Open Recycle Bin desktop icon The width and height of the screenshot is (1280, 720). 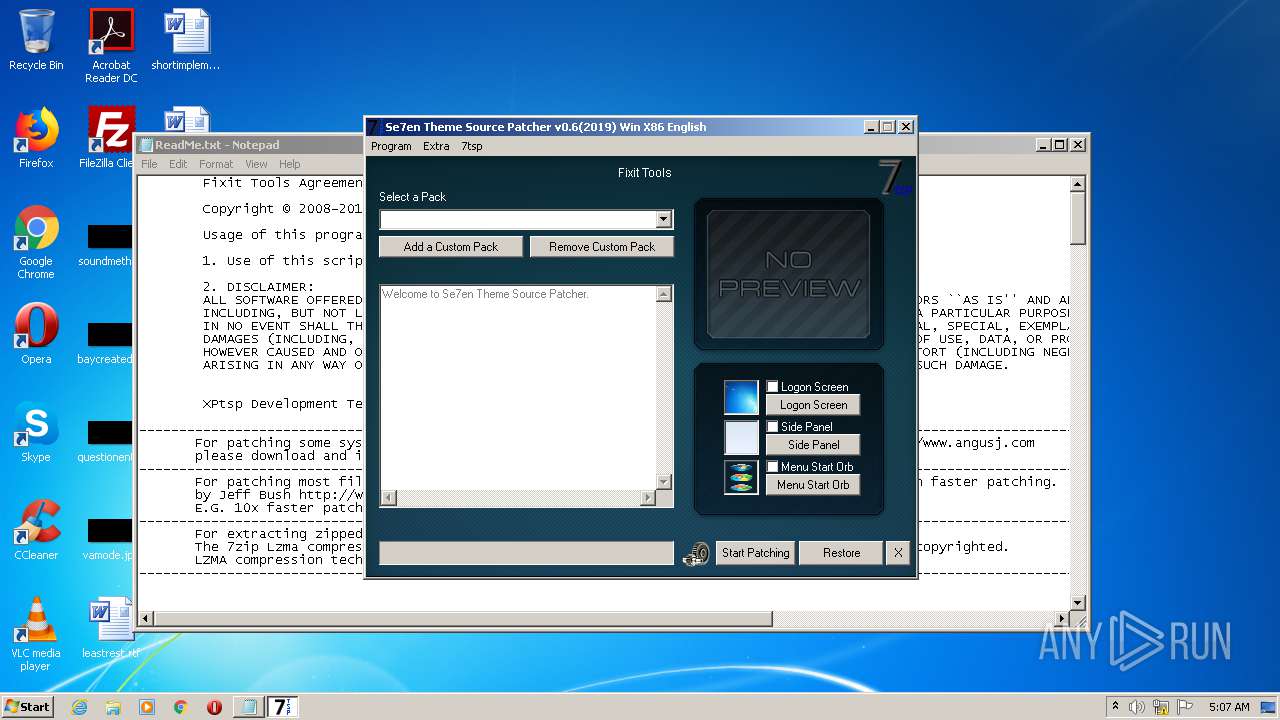36,41
